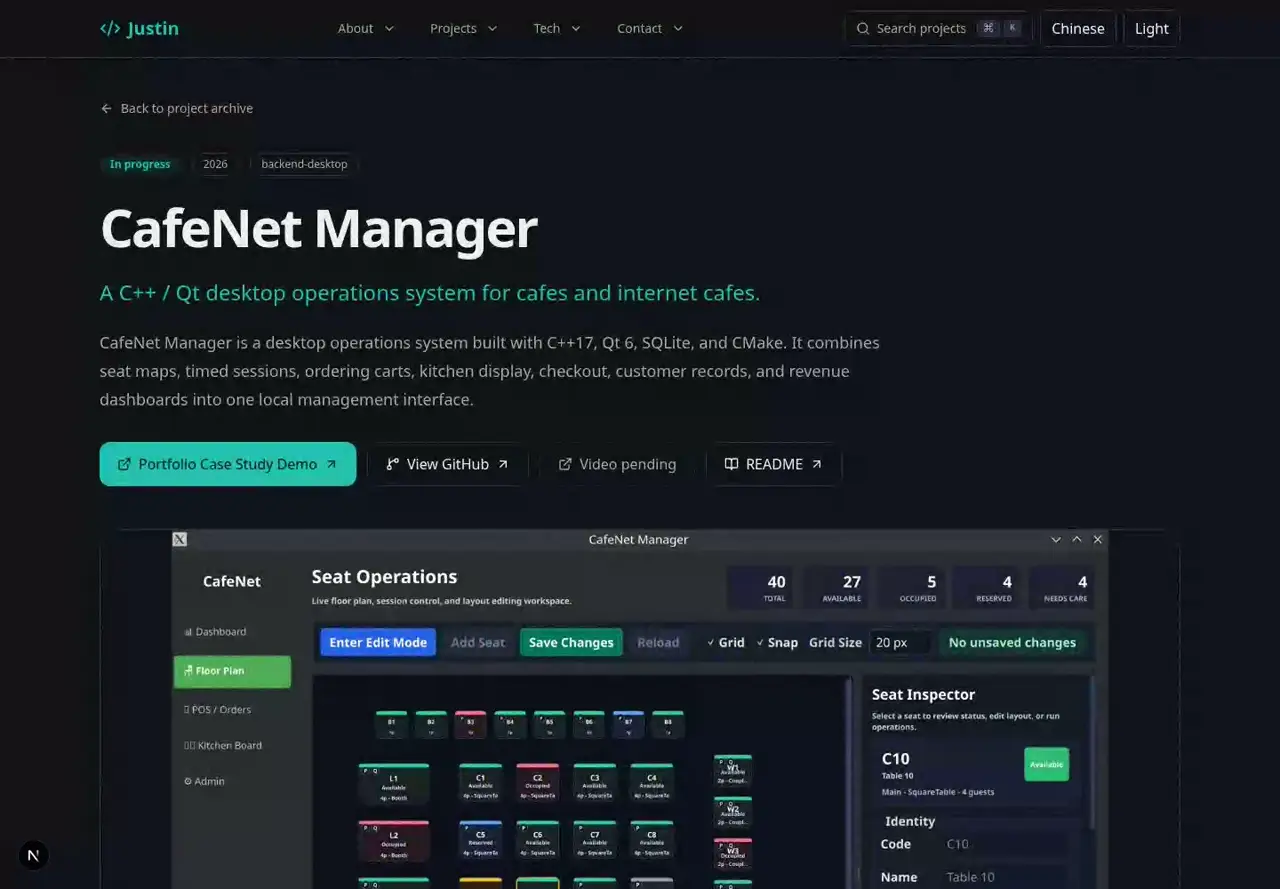Select occupied couple seat W3
Screen dimensions: 1280x889
coord(733,854)
